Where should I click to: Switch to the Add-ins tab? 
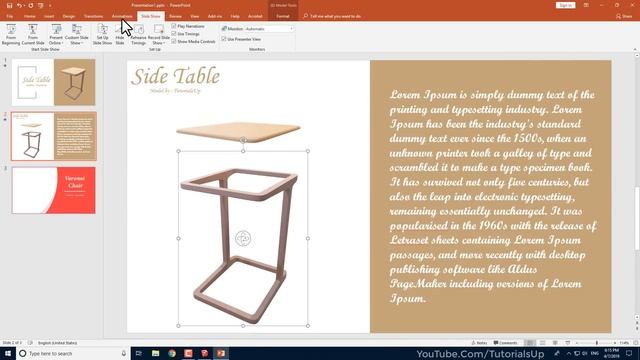215,16
